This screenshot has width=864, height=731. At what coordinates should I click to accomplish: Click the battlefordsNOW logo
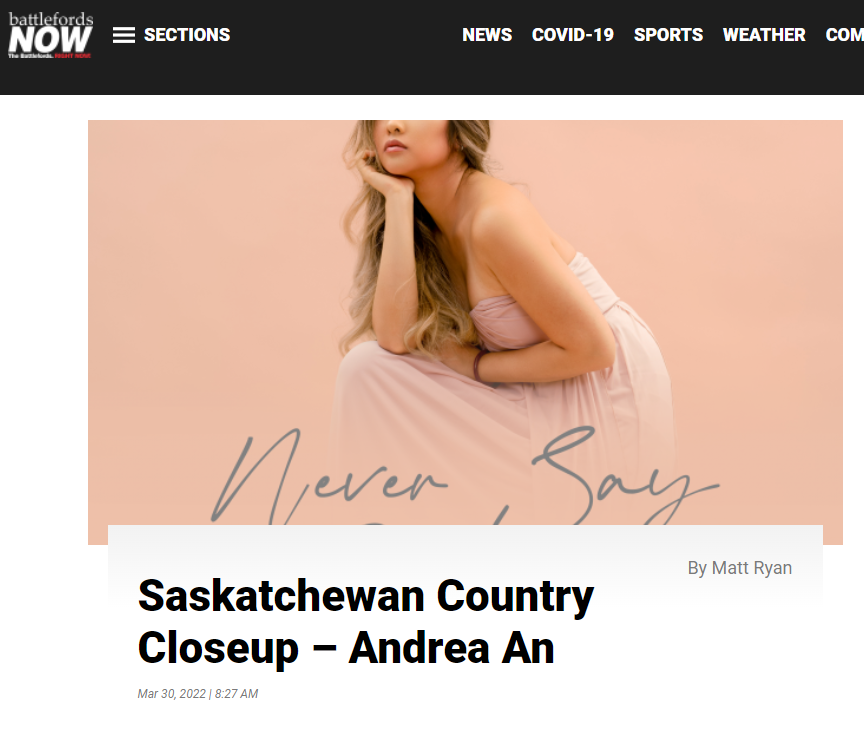50,35
